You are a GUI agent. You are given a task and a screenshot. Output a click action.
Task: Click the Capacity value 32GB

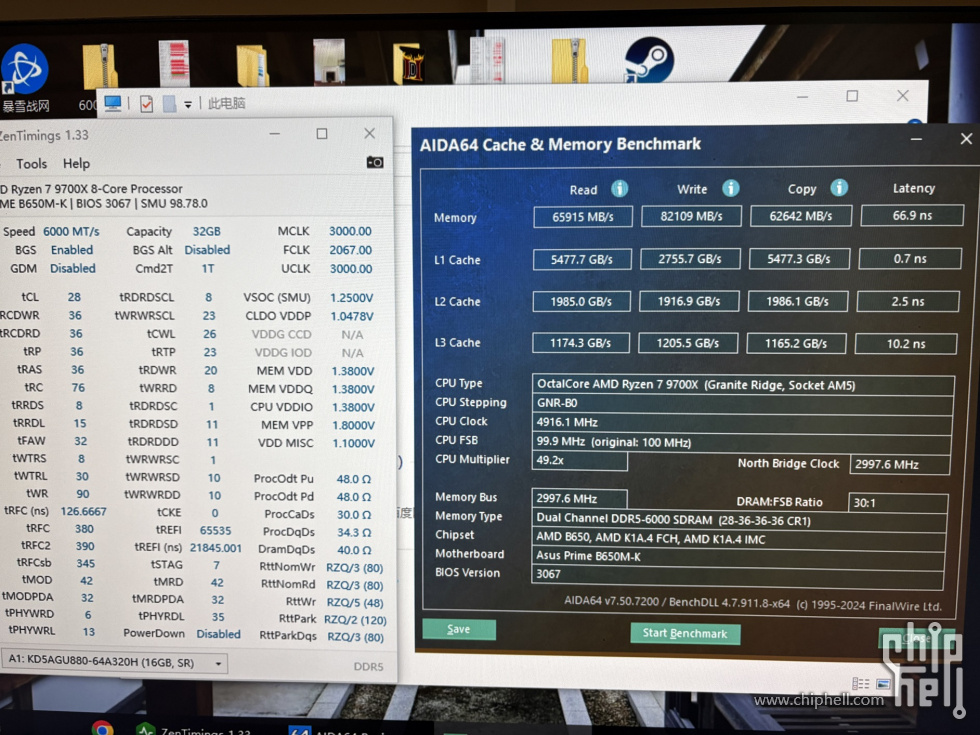206,231
